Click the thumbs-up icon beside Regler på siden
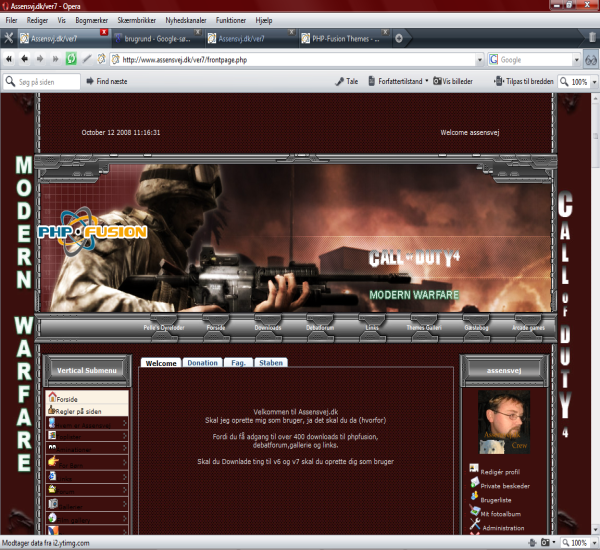This screenshot has height=550, width=600. click(51, 410)
